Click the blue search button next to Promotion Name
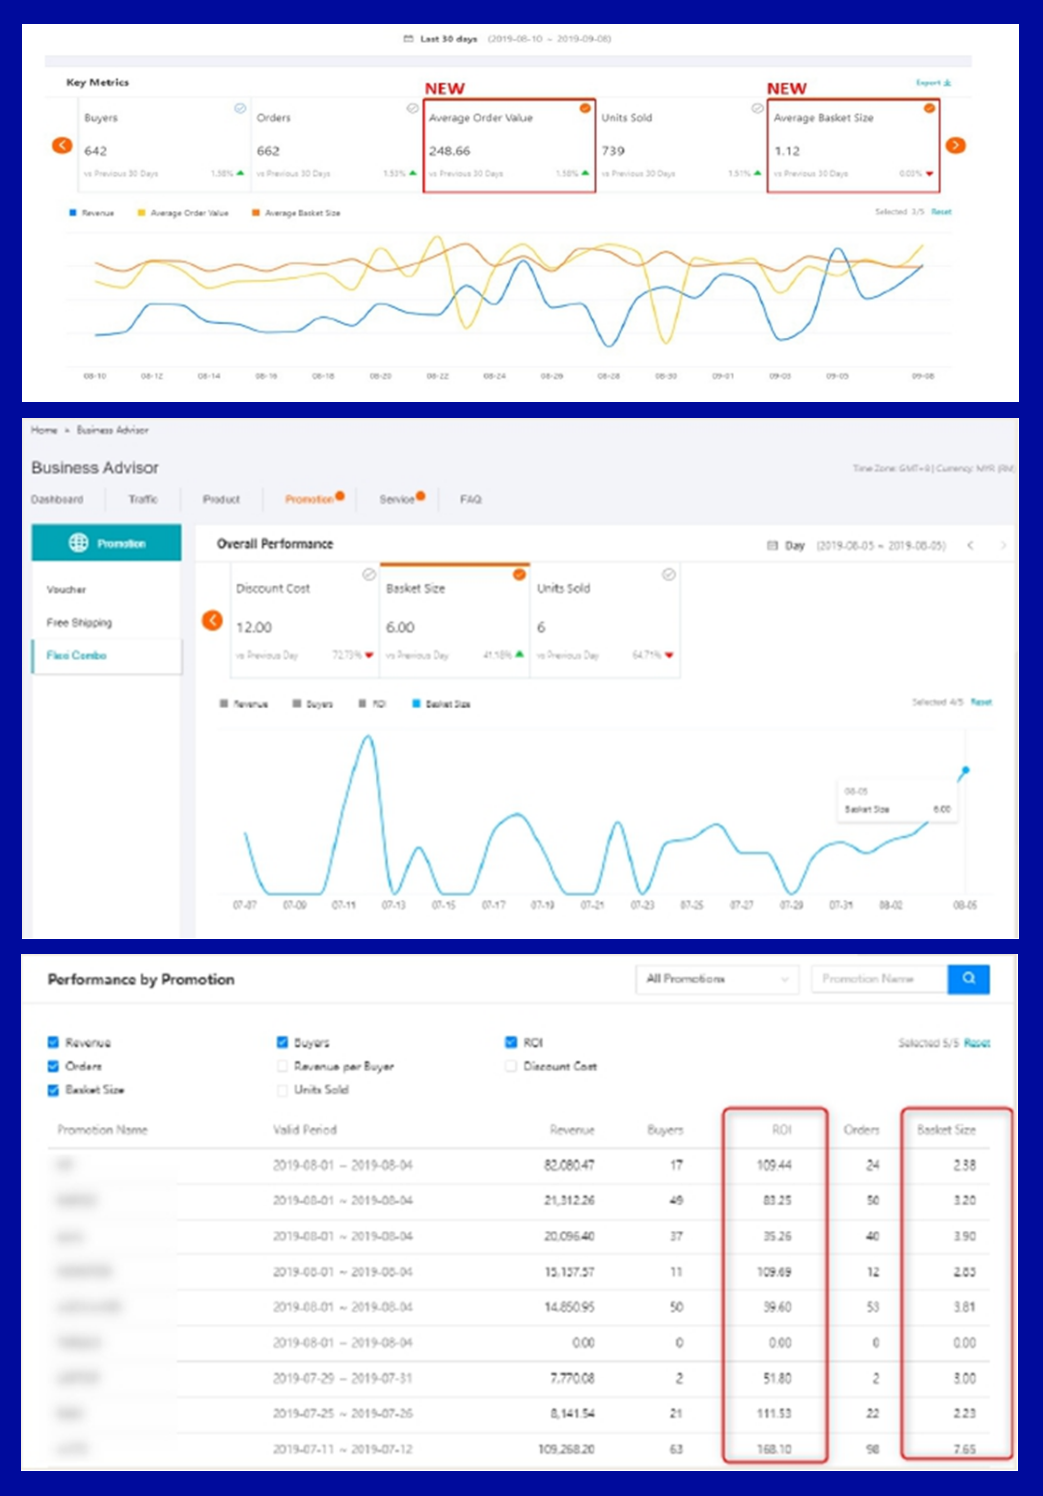Viewport: 1043px width, 1496px height. 968,978
